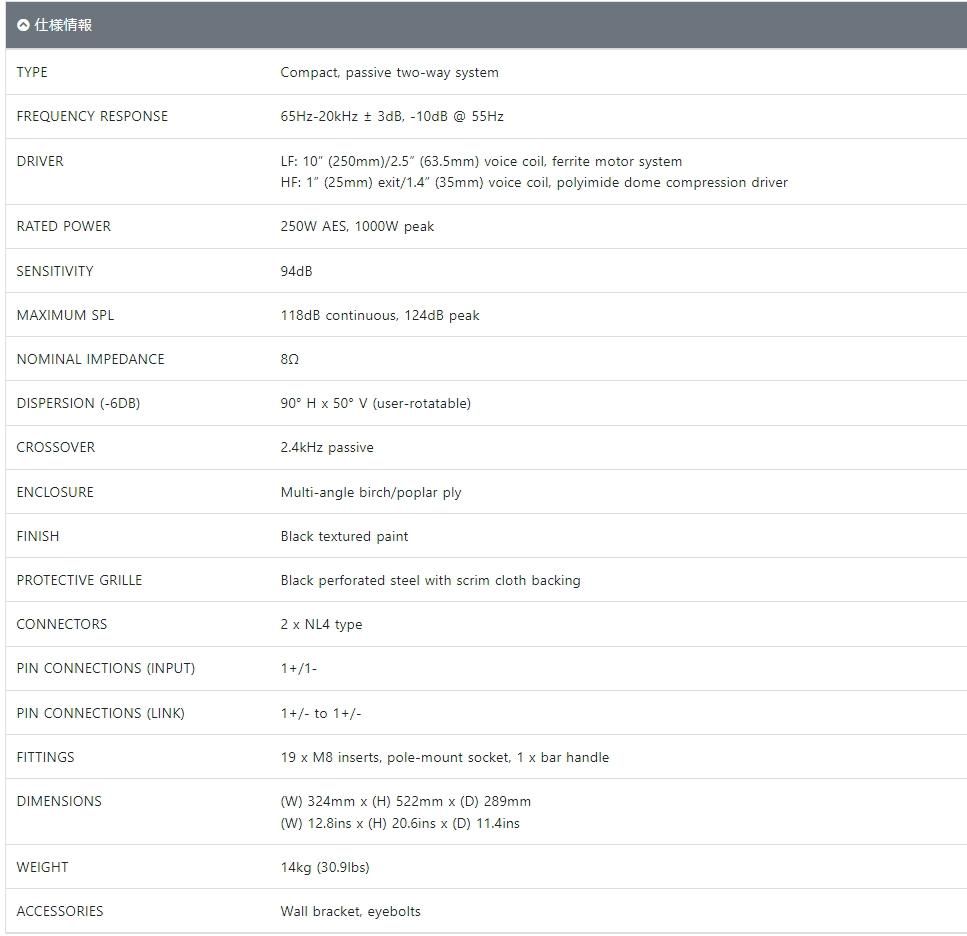The image size is (967, 936).
Task: Click the DRIVER row label
Action: pos(40,162)
